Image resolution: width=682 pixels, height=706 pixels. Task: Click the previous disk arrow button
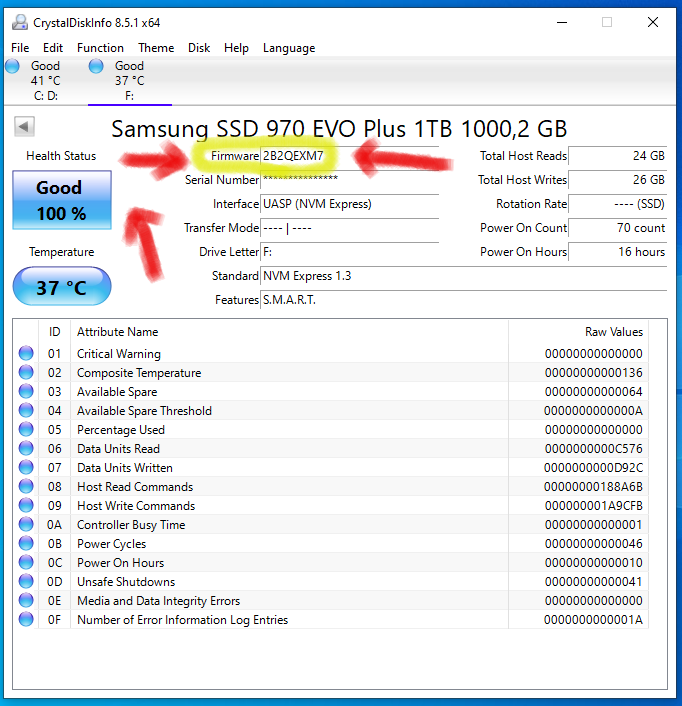click(24, 127)
